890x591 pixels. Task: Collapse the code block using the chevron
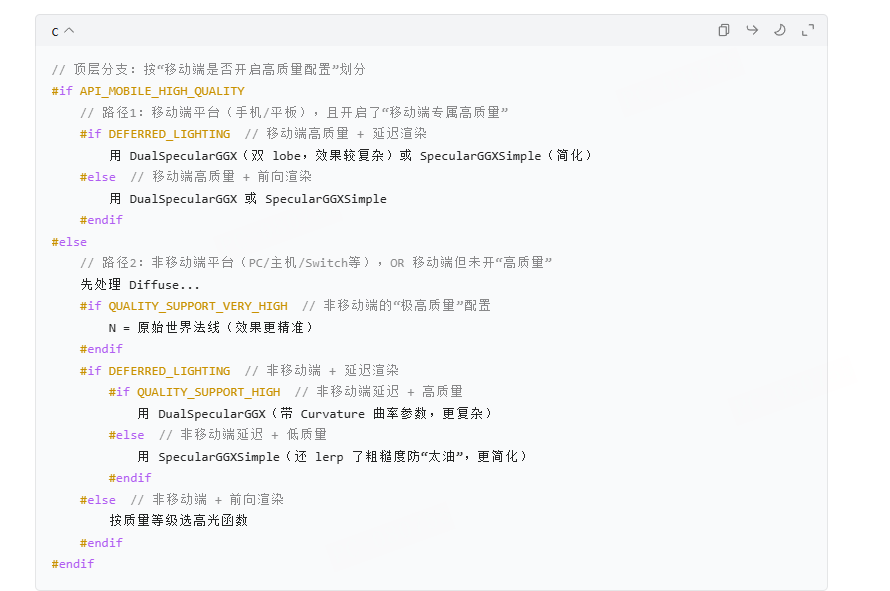69,31
